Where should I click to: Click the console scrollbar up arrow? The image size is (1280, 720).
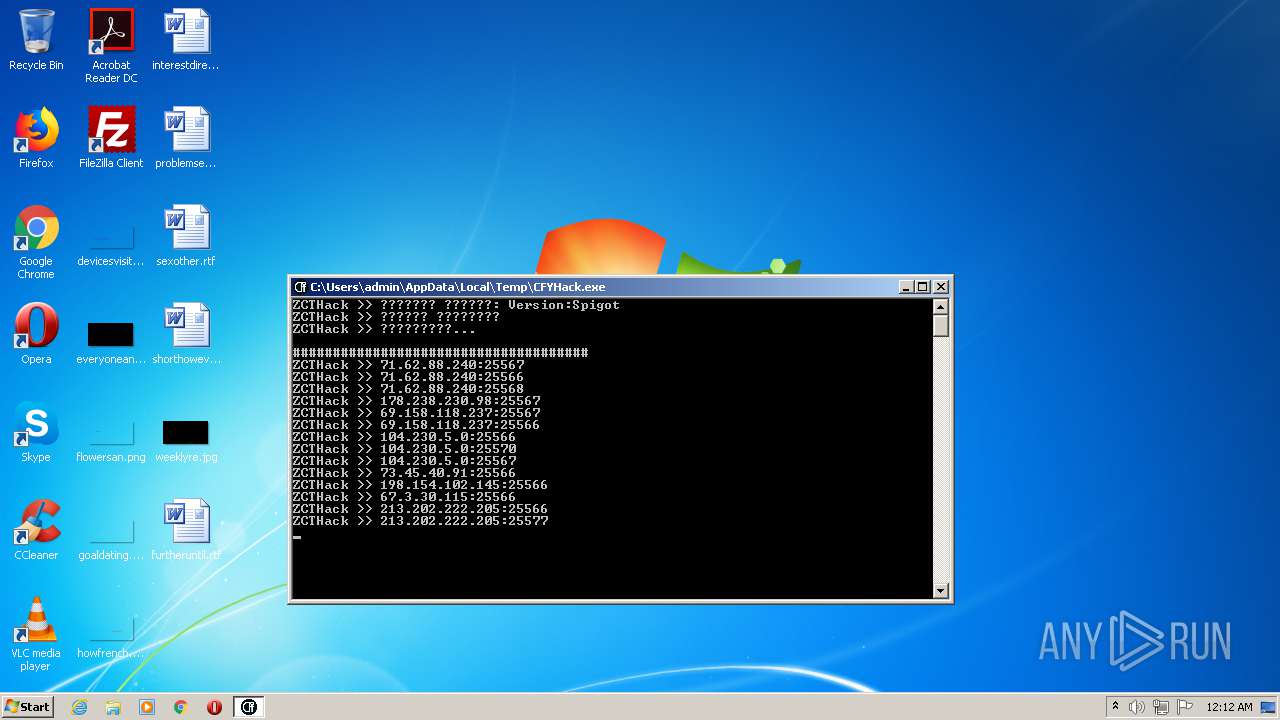point(940,306)
